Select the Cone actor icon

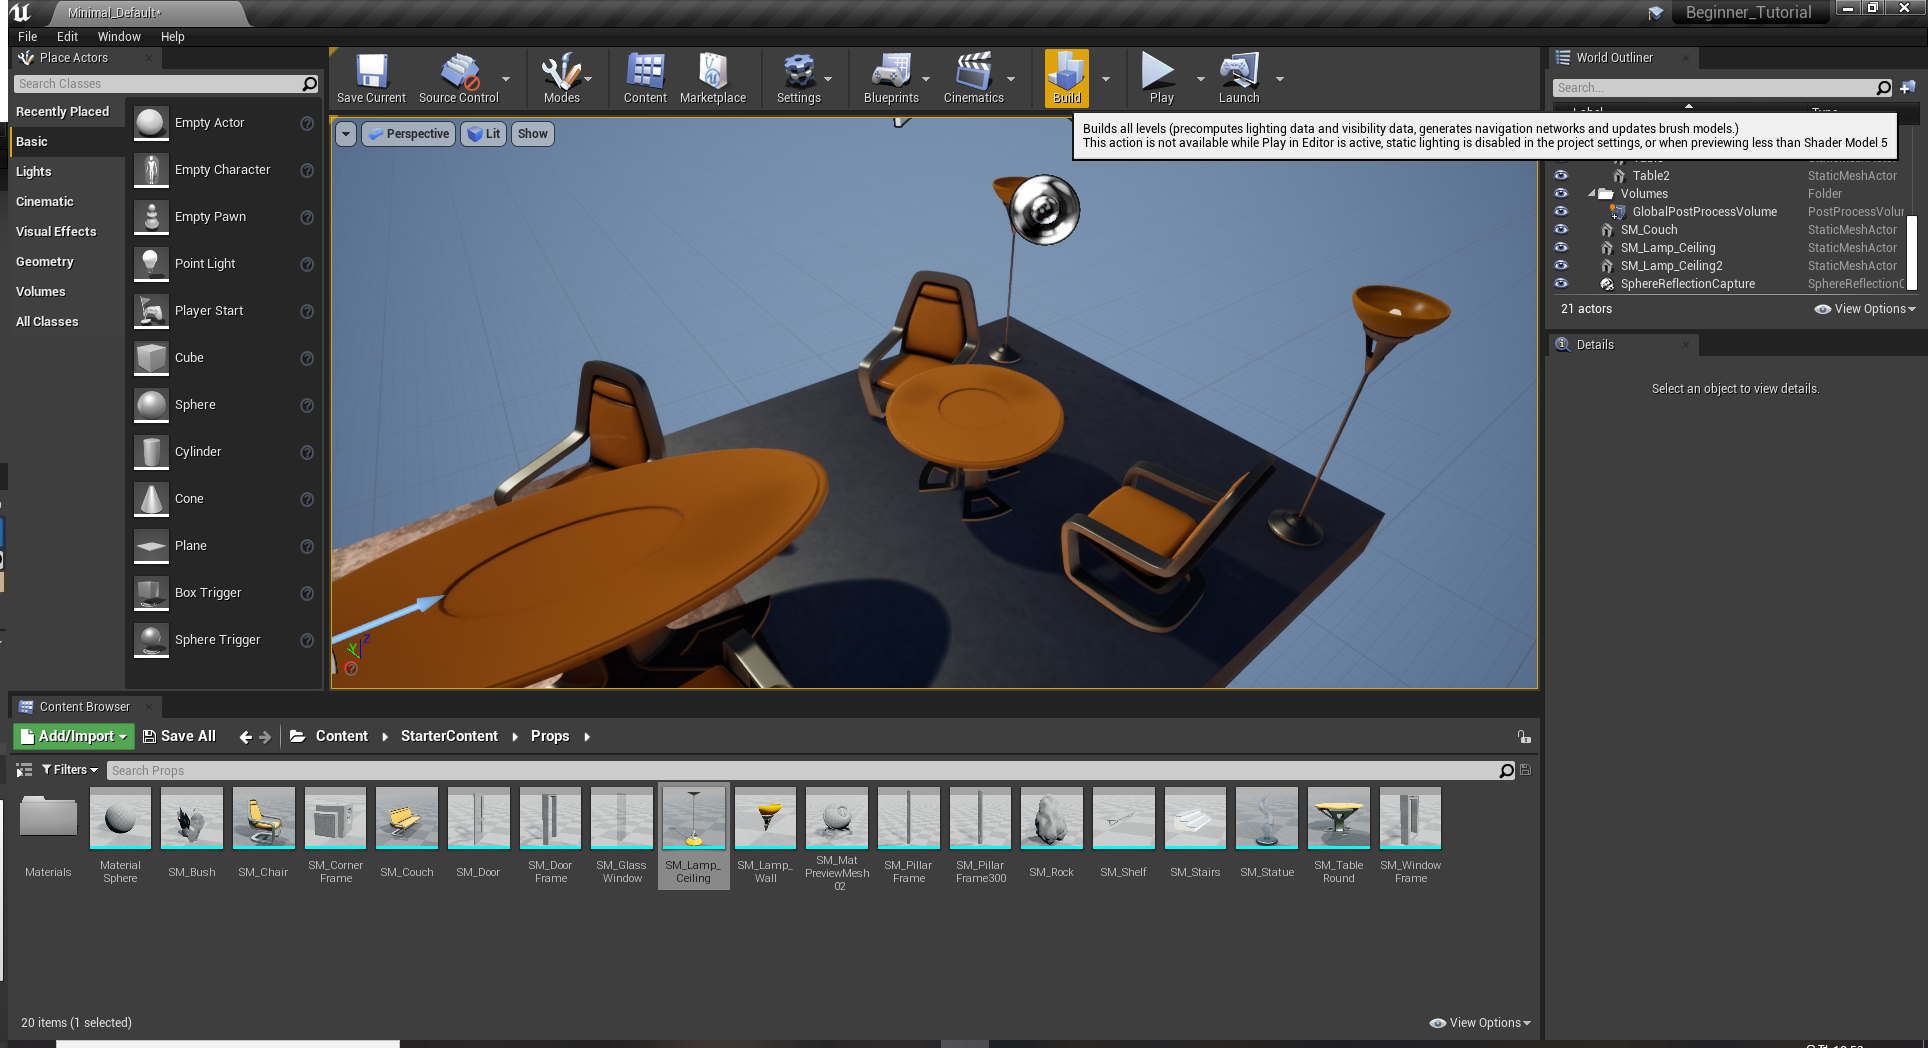pos(151,499)
